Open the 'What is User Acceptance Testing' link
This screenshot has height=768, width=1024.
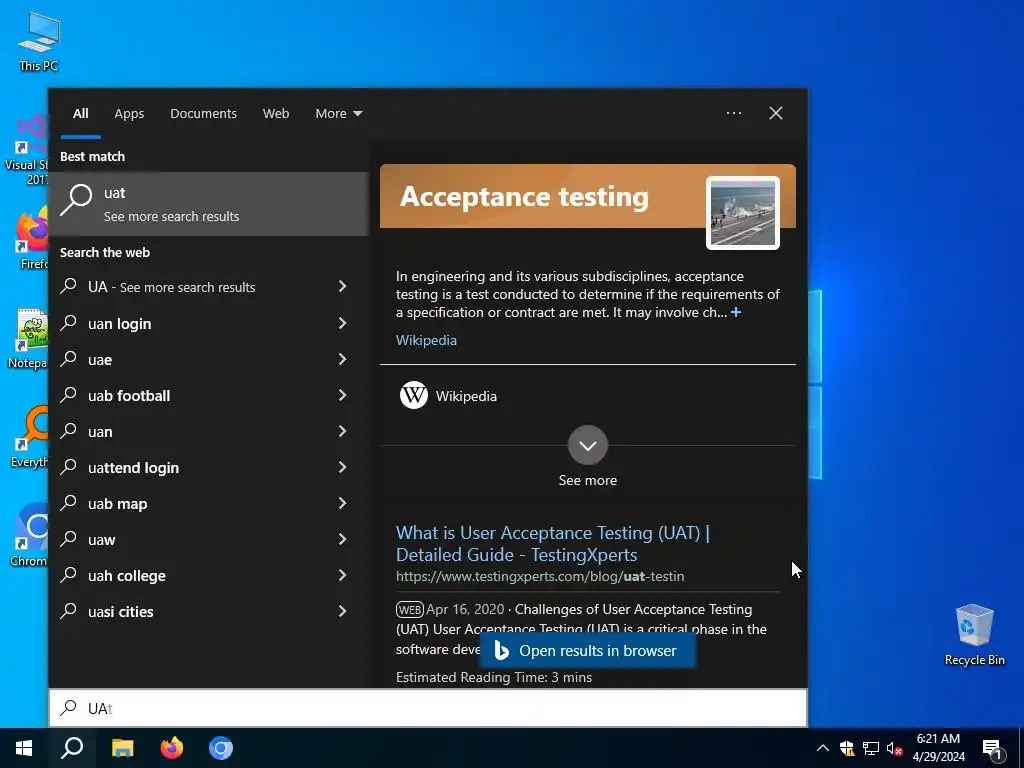coord(552,543)
